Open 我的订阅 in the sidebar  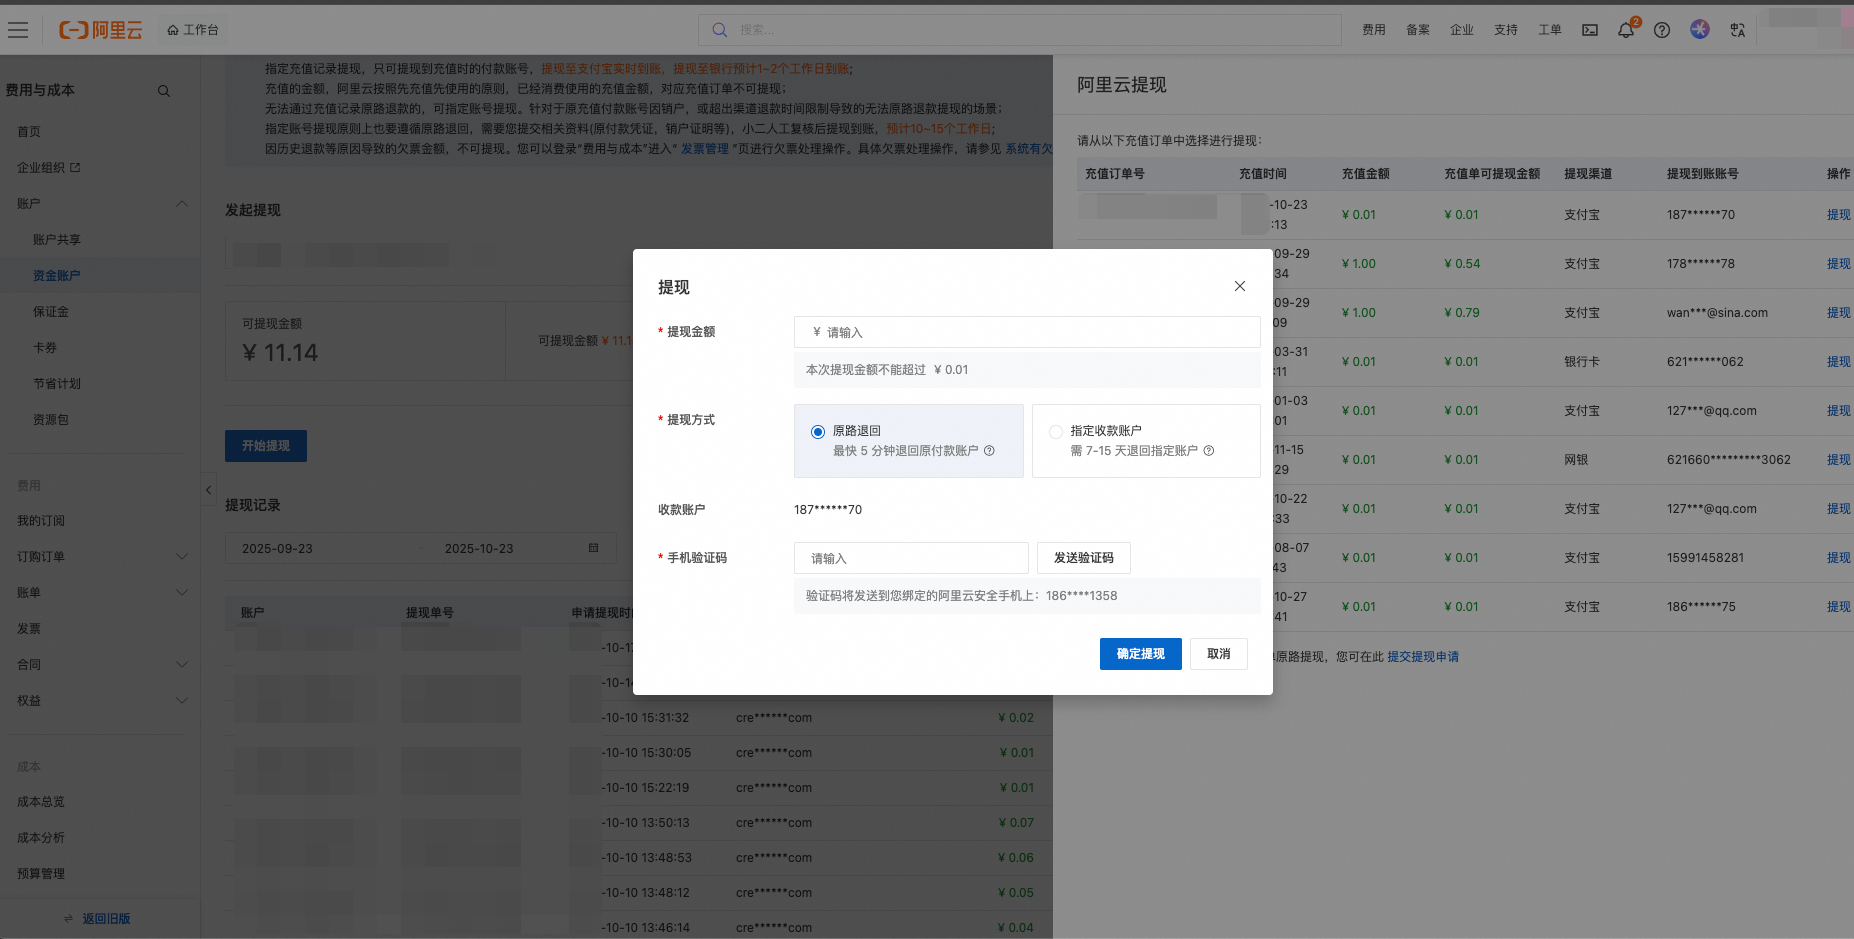41,521
